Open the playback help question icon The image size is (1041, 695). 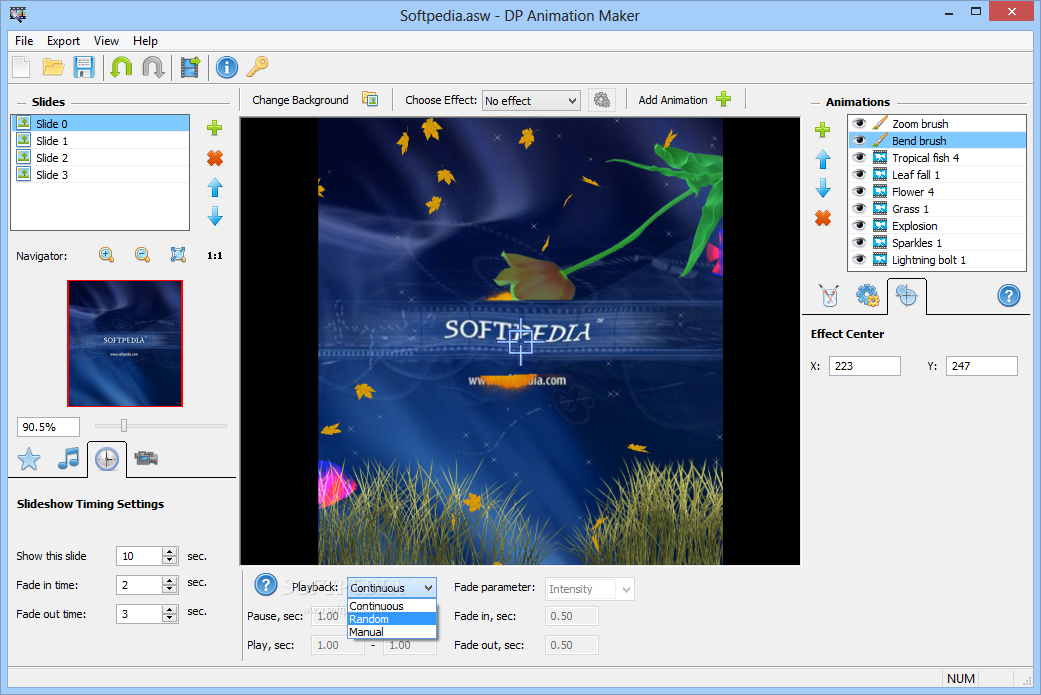click(x=266, y=585)
